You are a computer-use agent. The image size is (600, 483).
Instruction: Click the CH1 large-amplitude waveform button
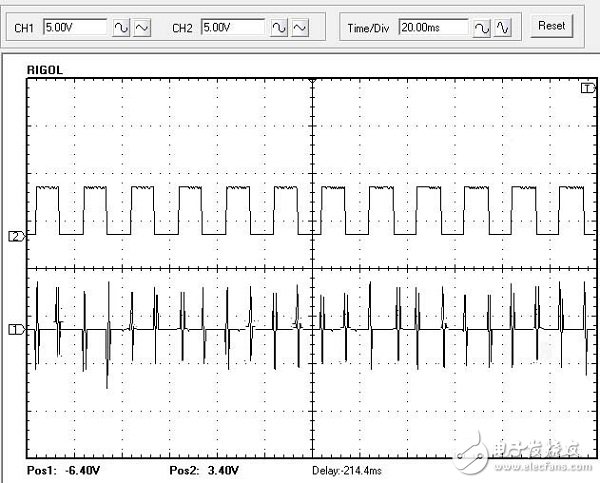[x=122, y=27]
